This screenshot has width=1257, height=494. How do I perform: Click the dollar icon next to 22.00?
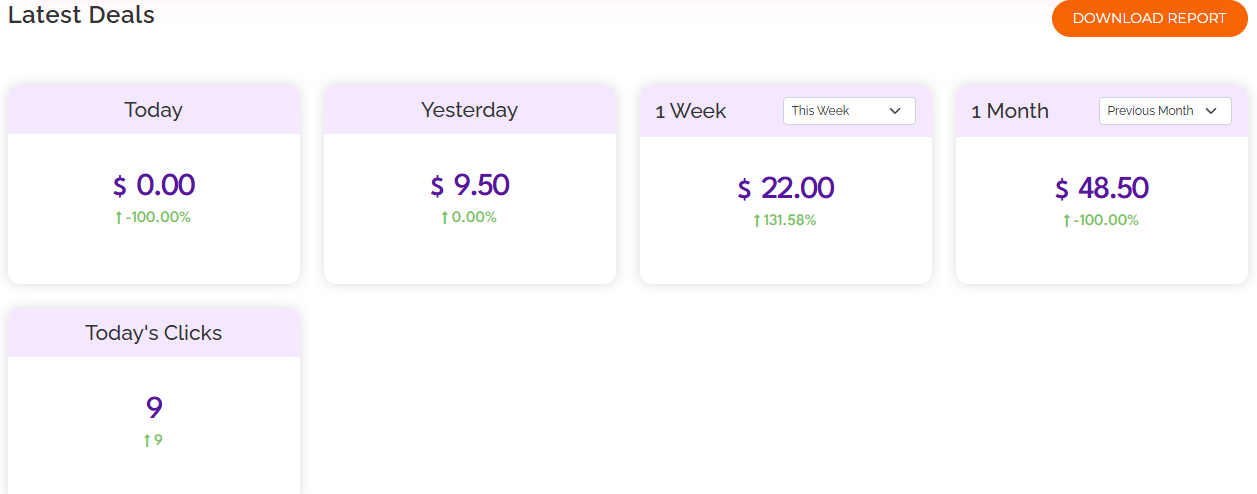[744, 189]
